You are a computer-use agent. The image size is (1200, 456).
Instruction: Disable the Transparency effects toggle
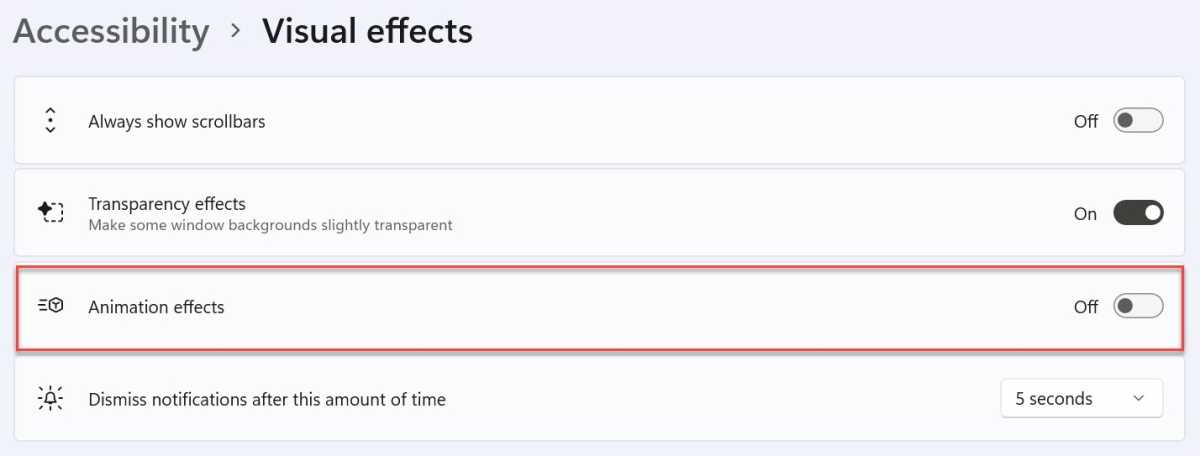1138,213
